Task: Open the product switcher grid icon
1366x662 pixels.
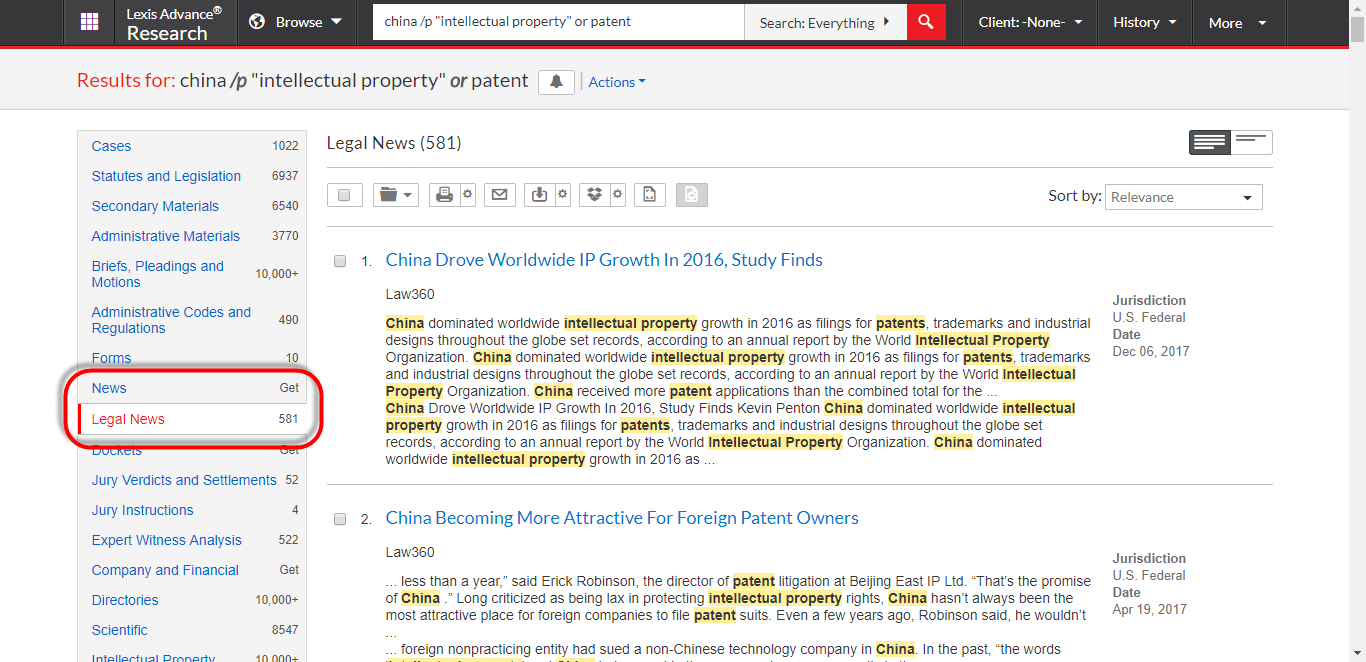Action: click(89, 22)
